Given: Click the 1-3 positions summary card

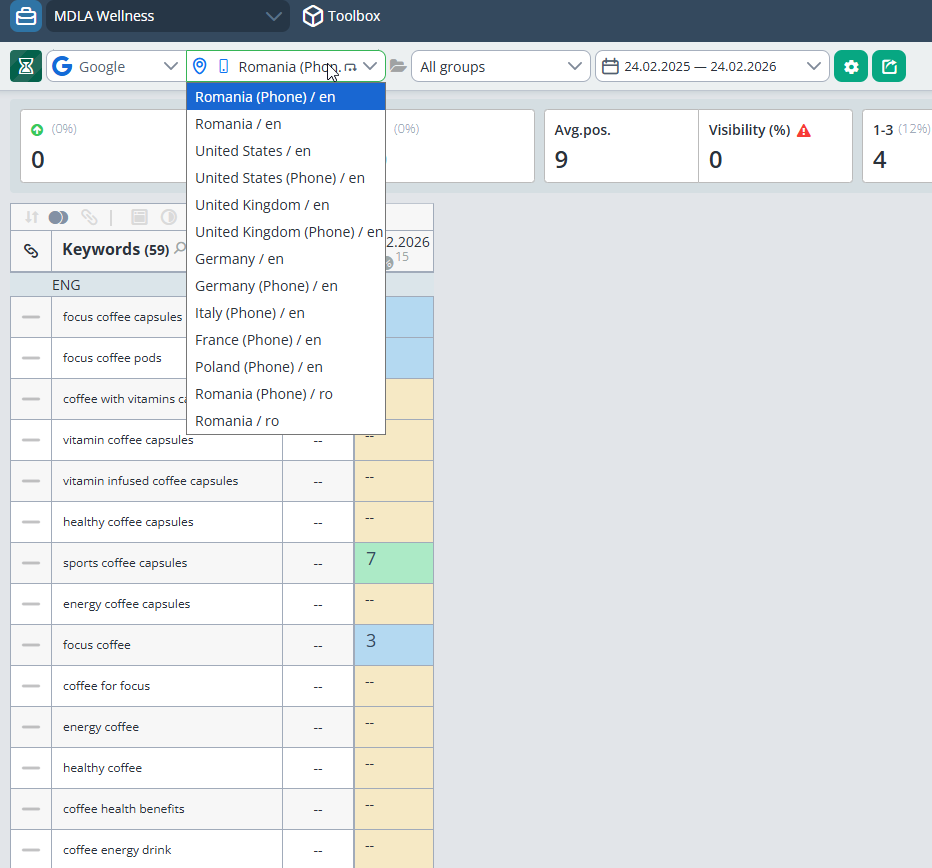Looking at the screenshot, I should (x=898, y=146).
